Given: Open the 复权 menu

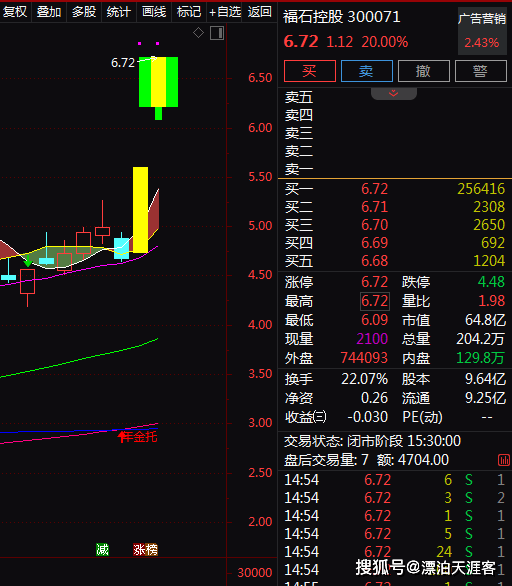Looking at the screenshot, I should pos(15,12).
